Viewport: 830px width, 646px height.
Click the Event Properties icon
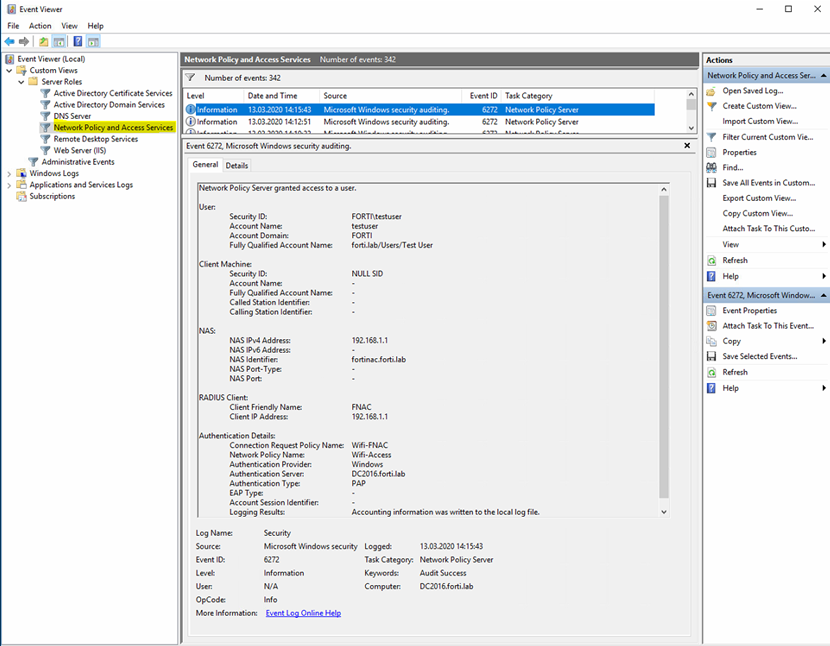pyautogui.click(x=711, y=311)
